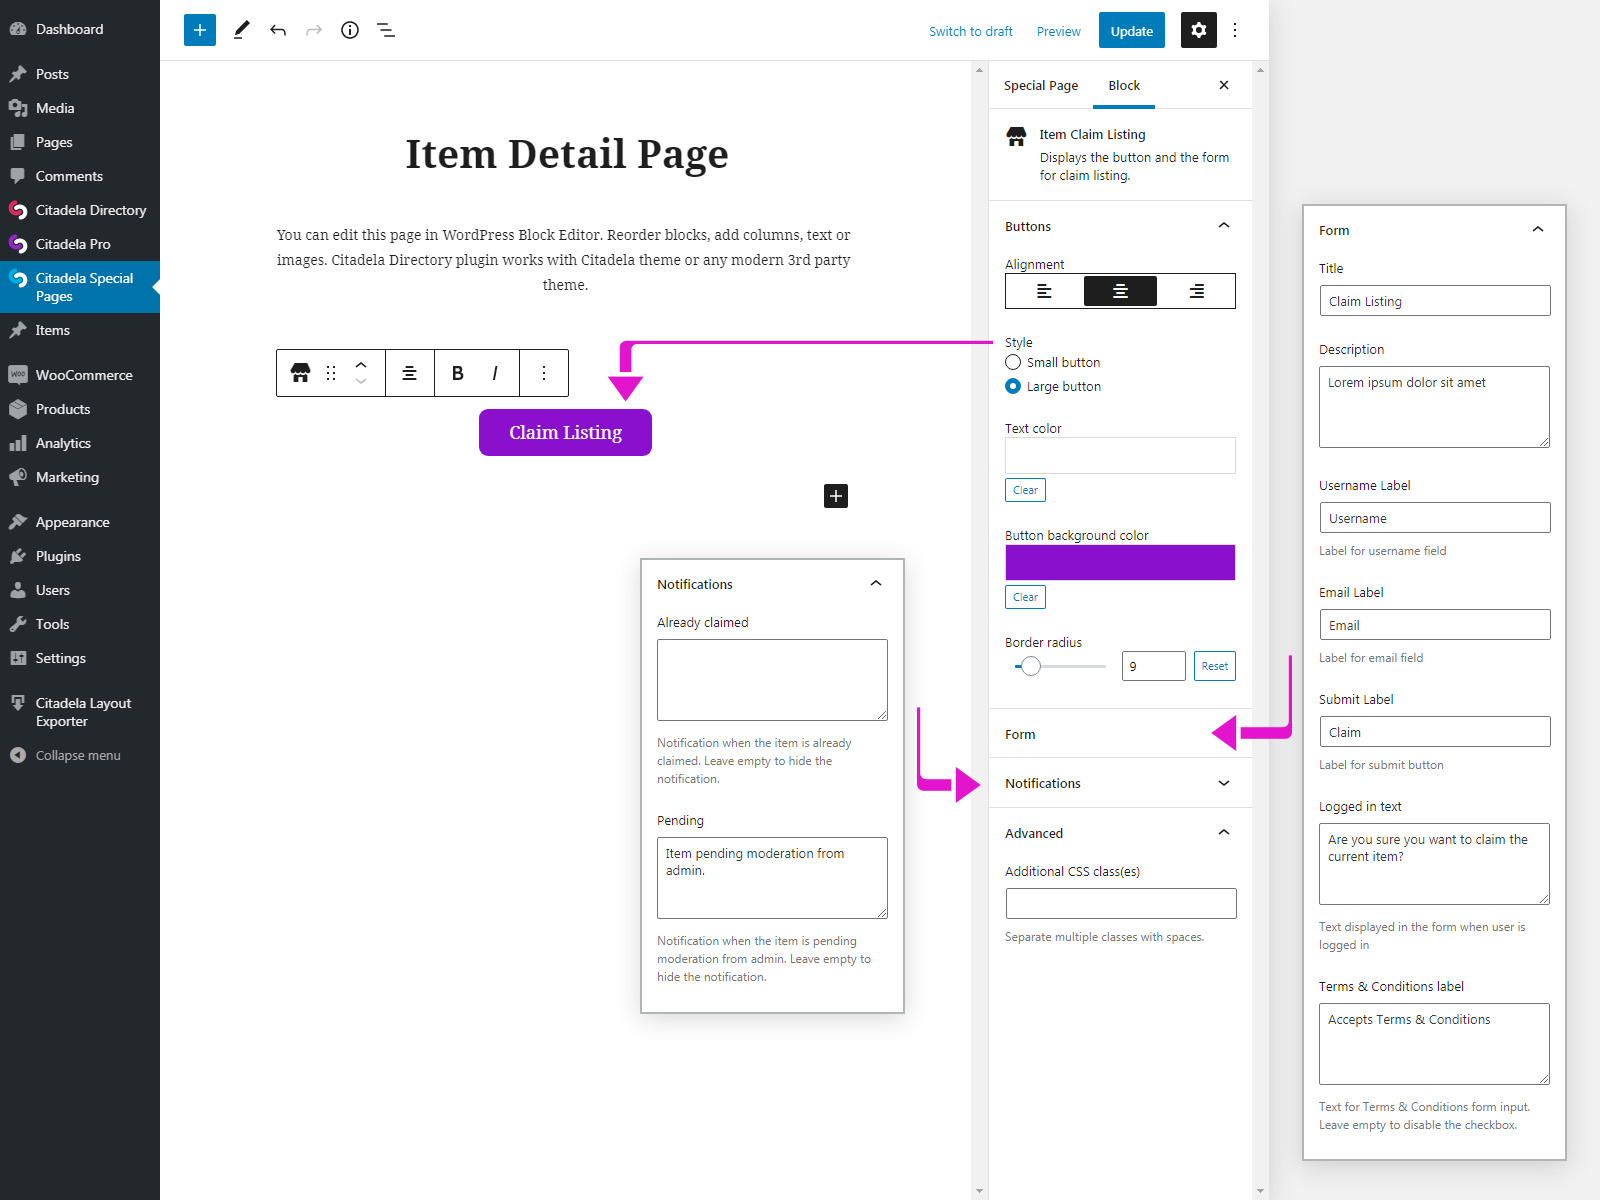Image resolution: width=1600 pixels, height=1200 pixels.
Task: Collapse the Buttons panel
Action: 1223,226
